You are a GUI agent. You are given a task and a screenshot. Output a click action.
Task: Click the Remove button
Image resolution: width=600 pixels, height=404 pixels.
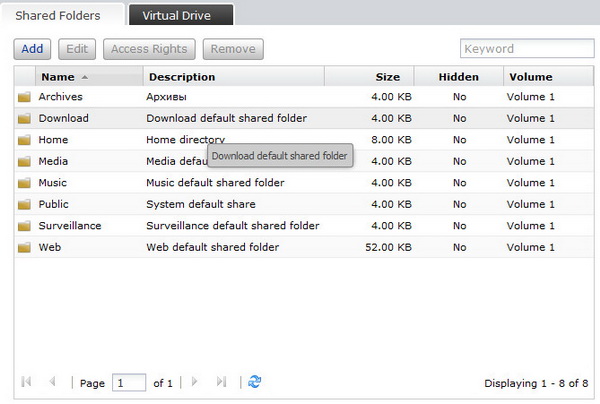click(232, 49)
